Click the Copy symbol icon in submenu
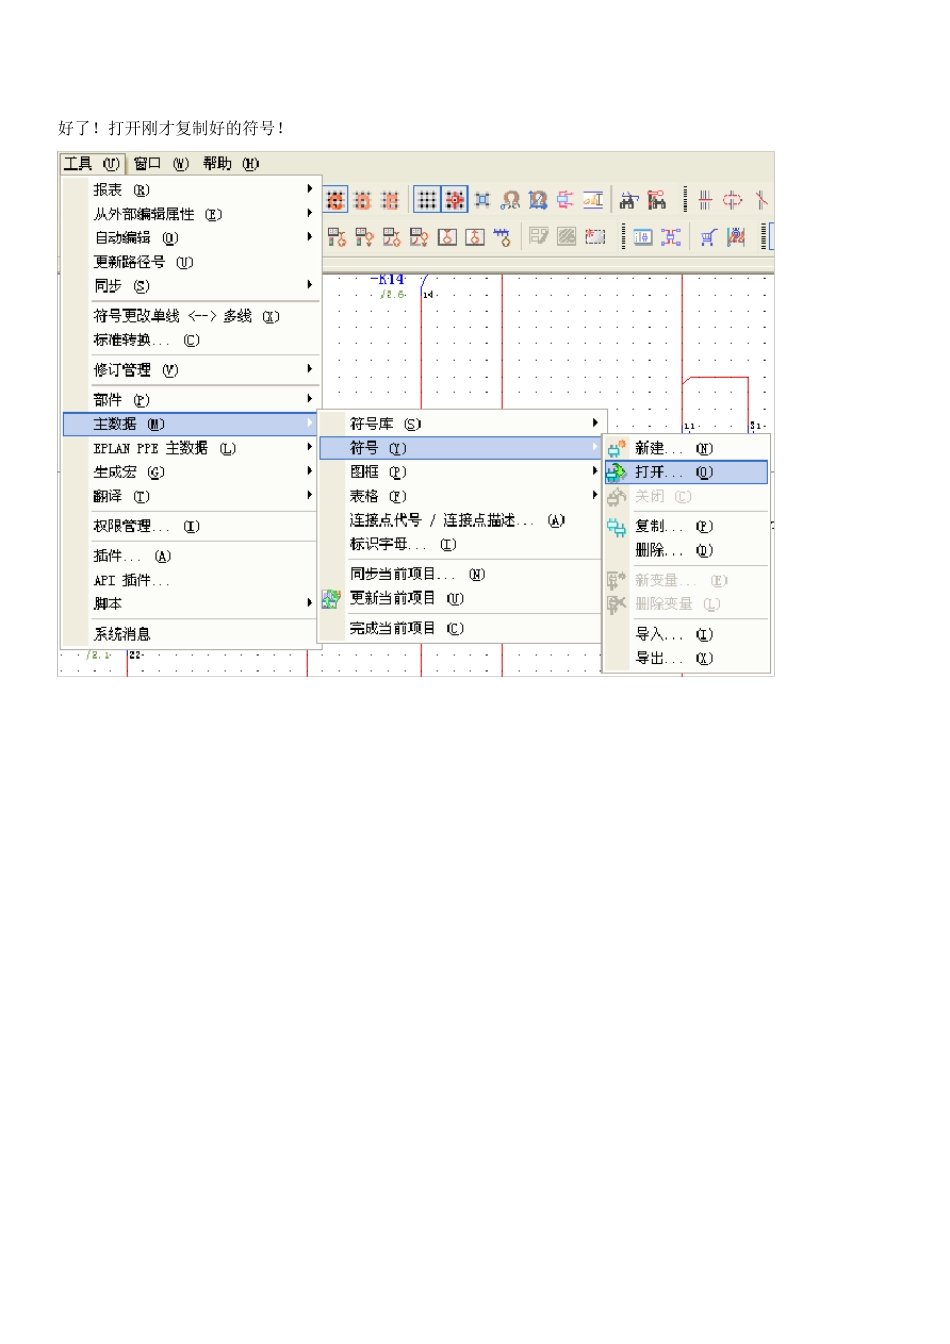This screenshot has height=1344, width=950. (617, 527)
